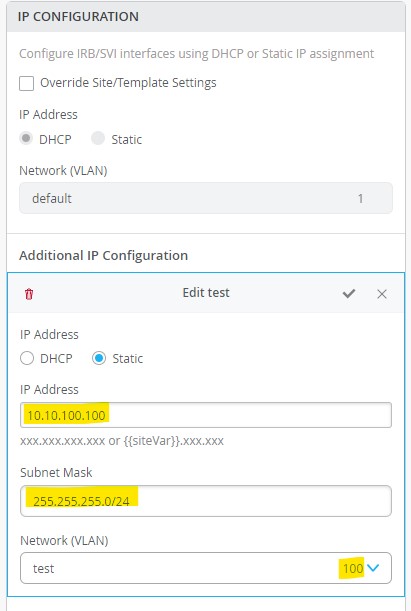Enable Override Site/Template Settings checkbox

click(26, 83)
